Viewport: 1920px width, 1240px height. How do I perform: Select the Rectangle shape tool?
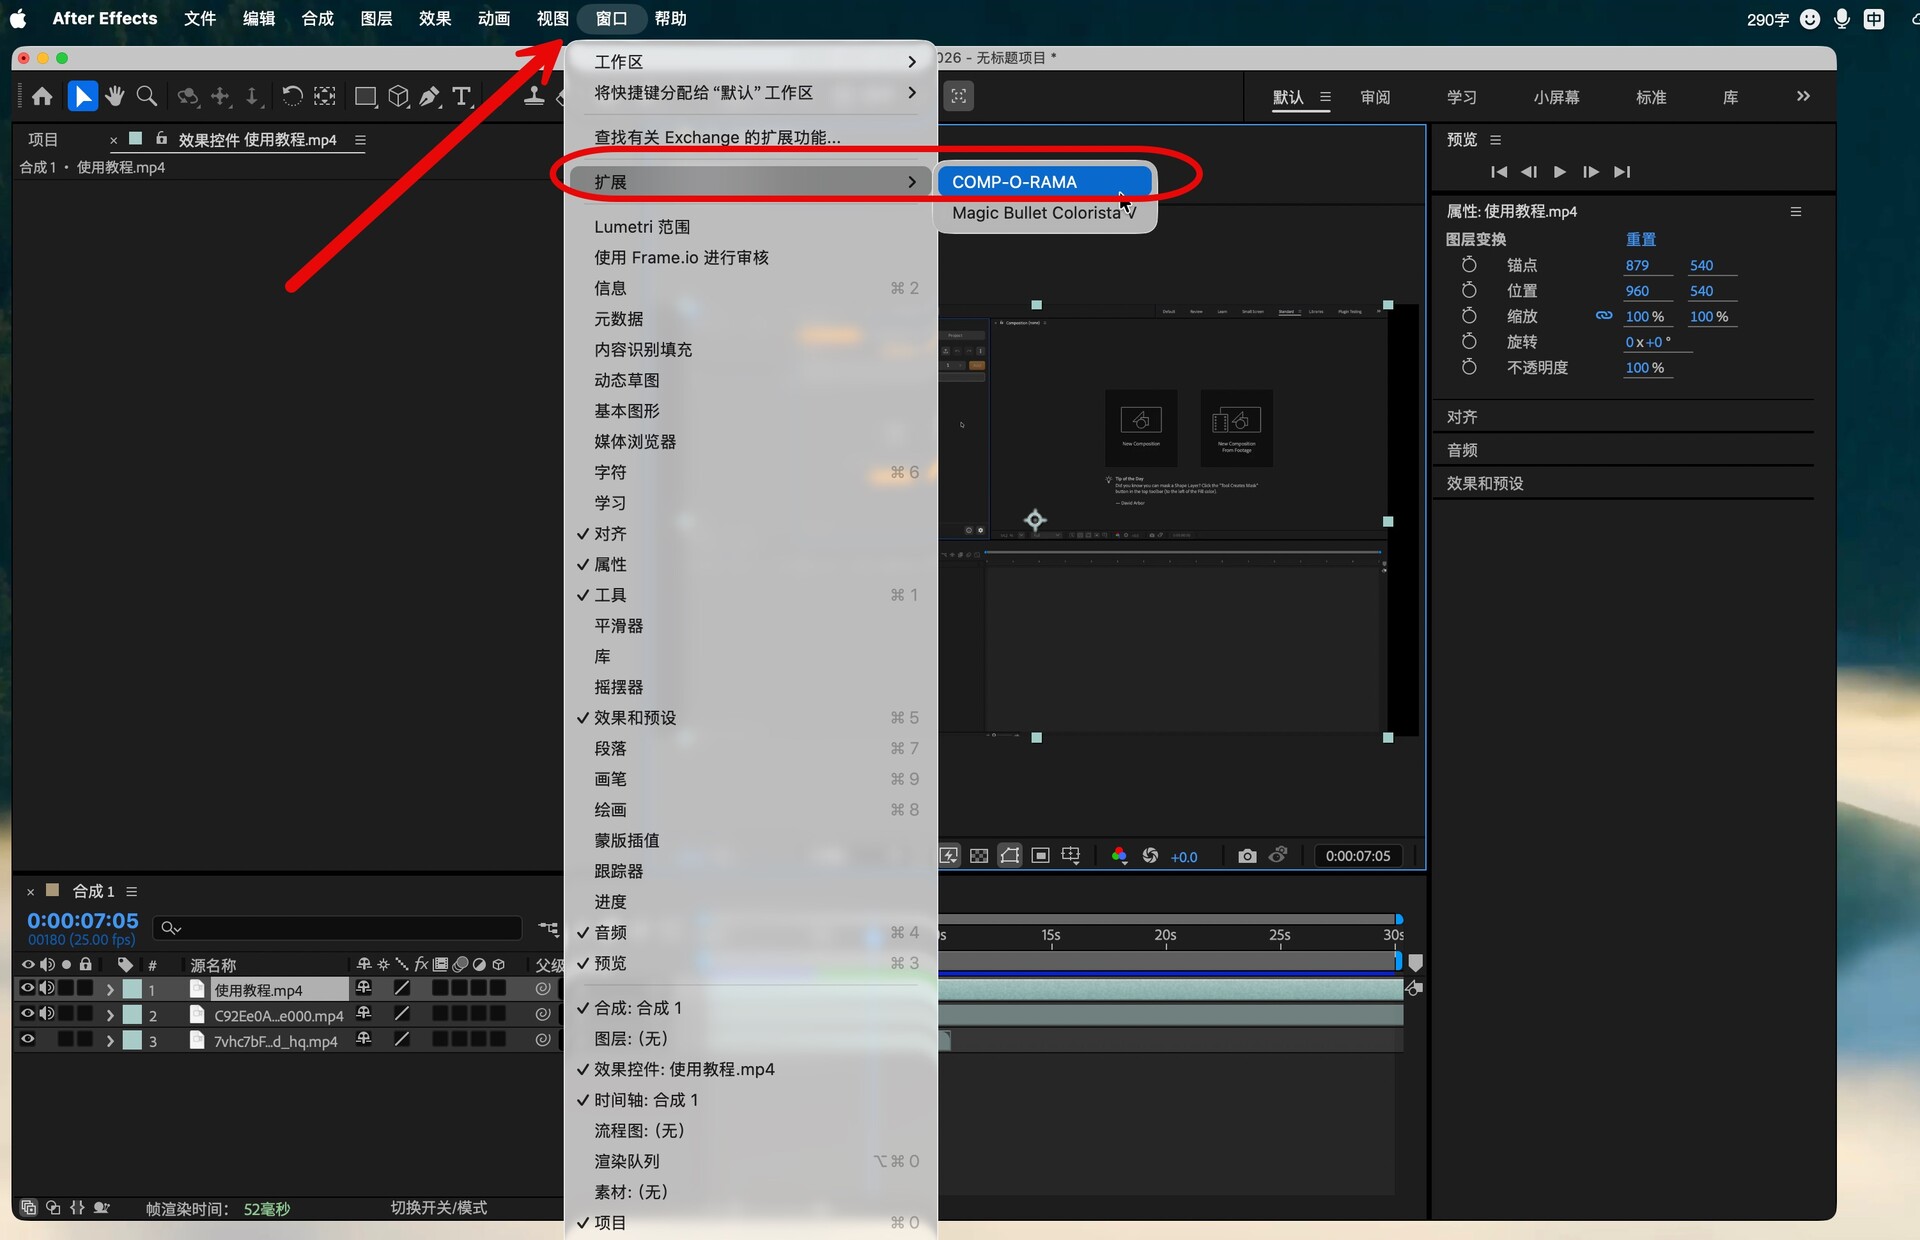[x=366, y=96]
